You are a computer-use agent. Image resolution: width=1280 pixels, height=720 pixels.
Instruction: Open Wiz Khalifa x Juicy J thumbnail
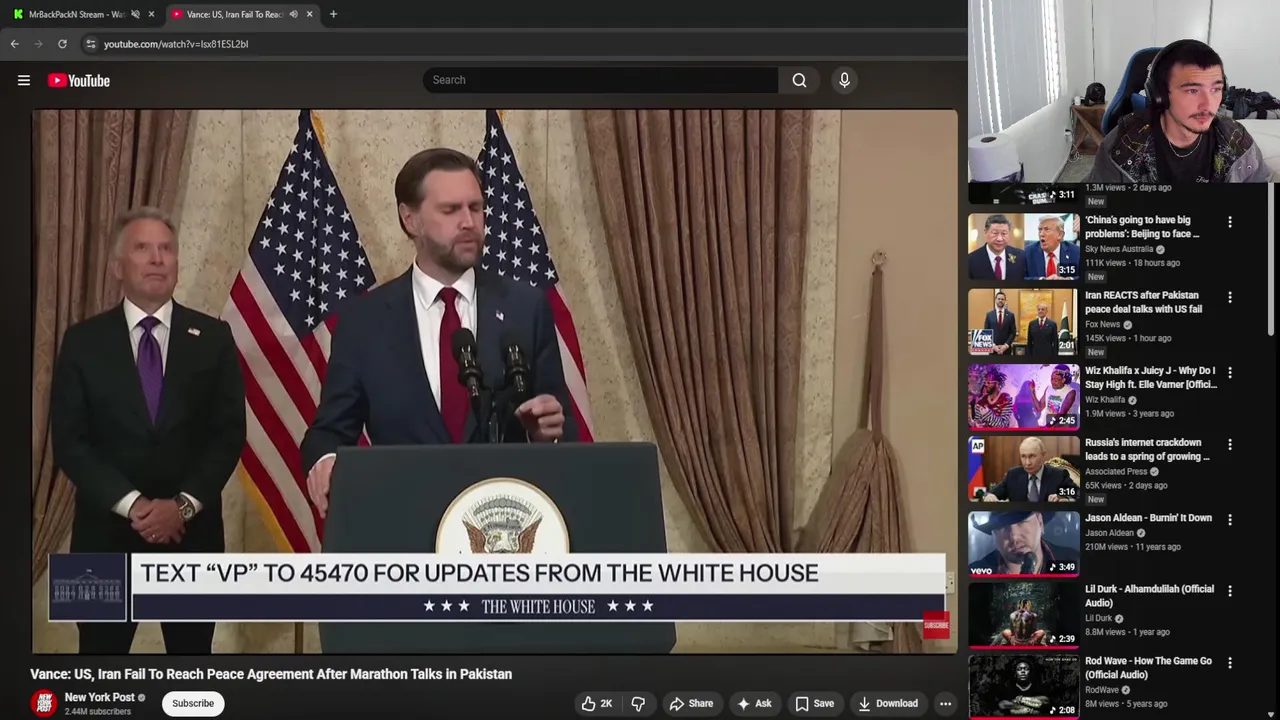pos(1023,397)
